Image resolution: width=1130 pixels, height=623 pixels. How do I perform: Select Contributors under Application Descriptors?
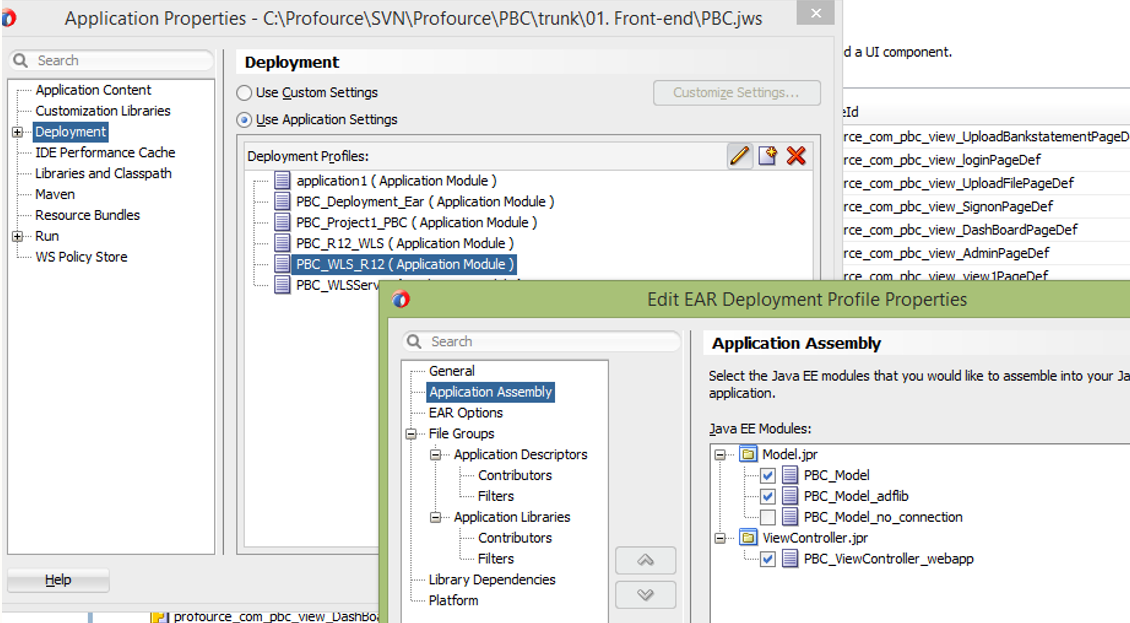[x=515, y=476]
